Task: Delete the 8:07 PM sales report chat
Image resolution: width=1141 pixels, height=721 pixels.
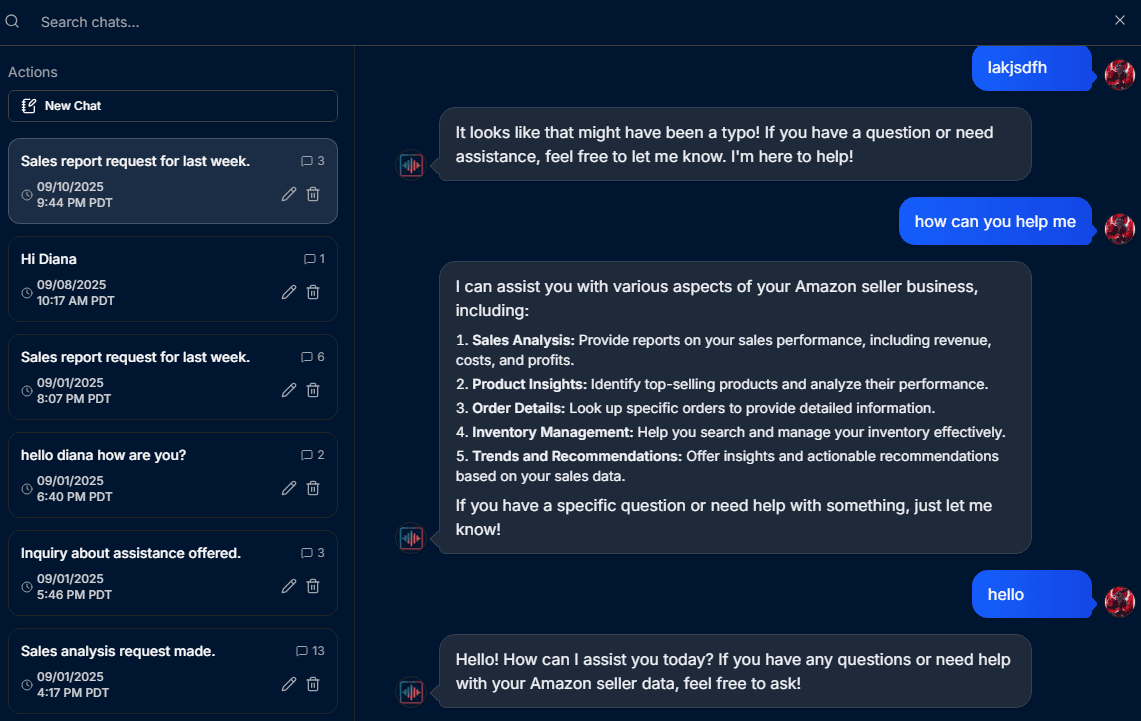Action: (313, 390)
